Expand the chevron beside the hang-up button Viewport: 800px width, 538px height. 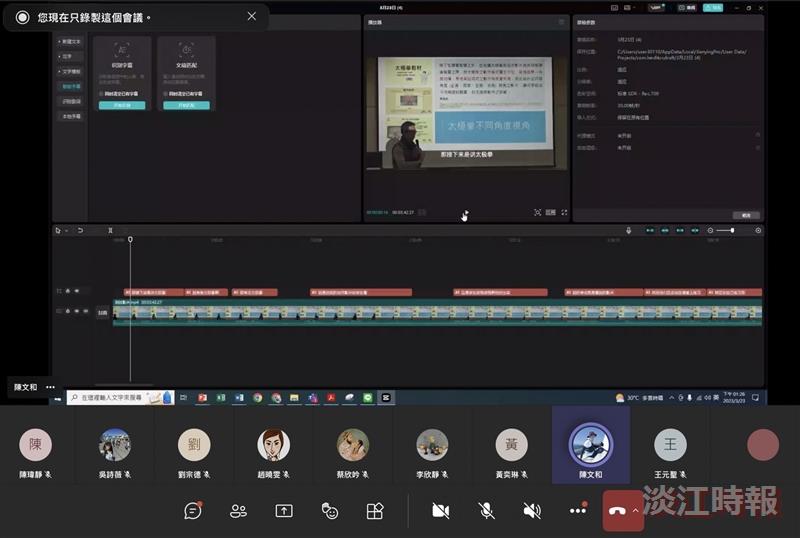(x=636, y=510)
